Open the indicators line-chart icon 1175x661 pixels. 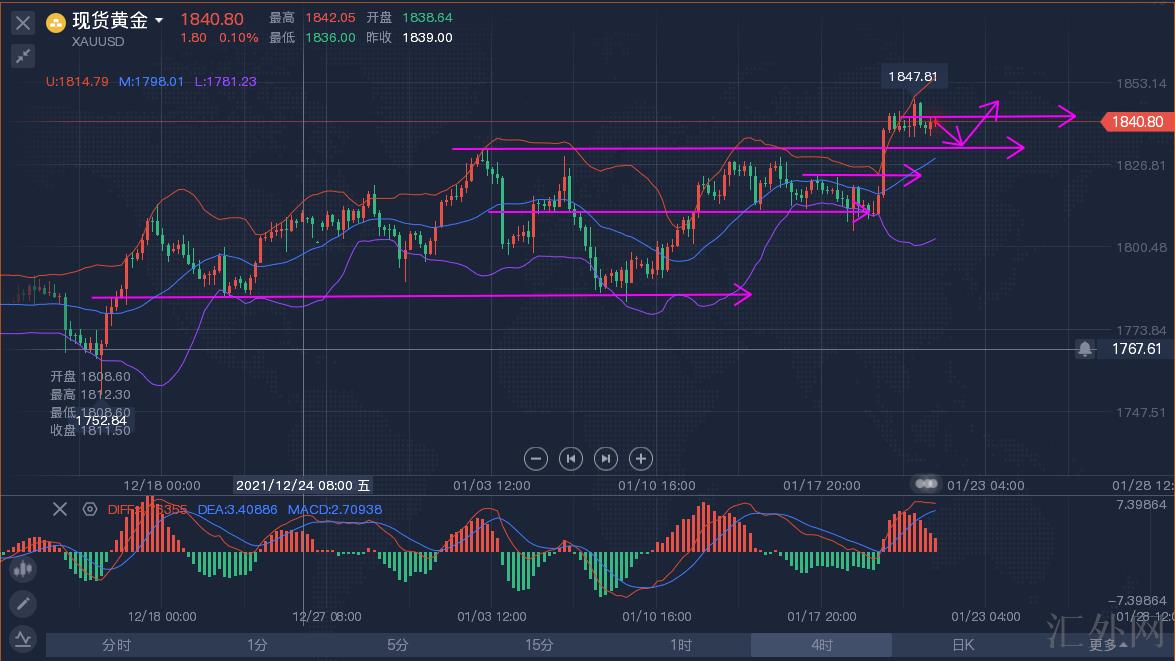pyautogui.click(x=22, y=638)
